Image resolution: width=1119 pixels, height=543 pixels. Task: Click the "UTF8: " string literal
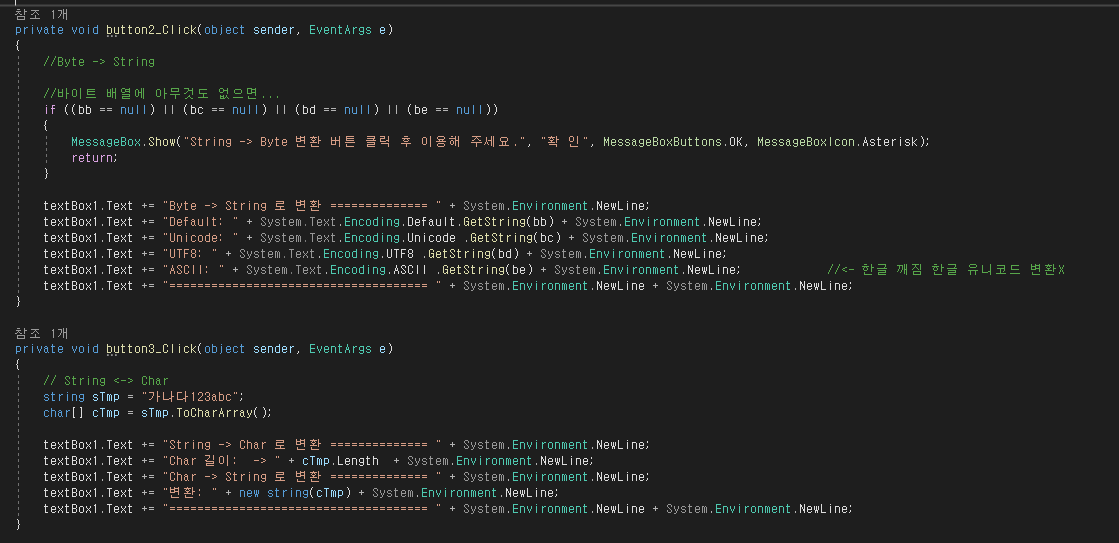190,253
